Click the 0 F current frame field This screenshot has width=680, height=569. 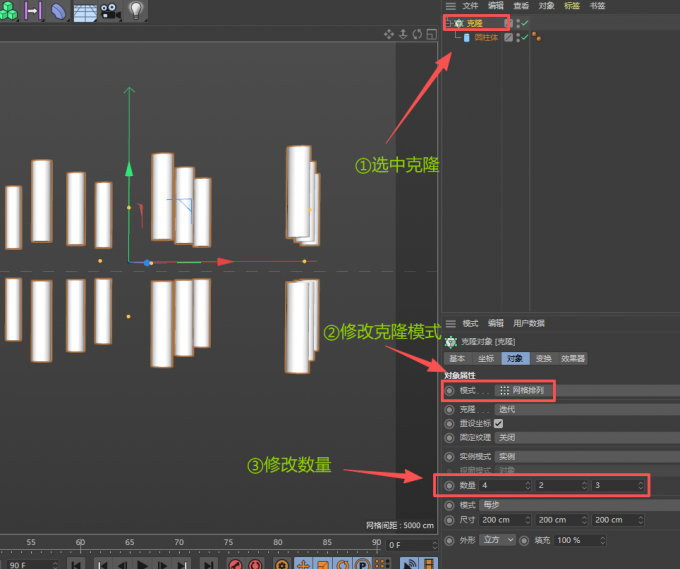[x=412, y=546]
